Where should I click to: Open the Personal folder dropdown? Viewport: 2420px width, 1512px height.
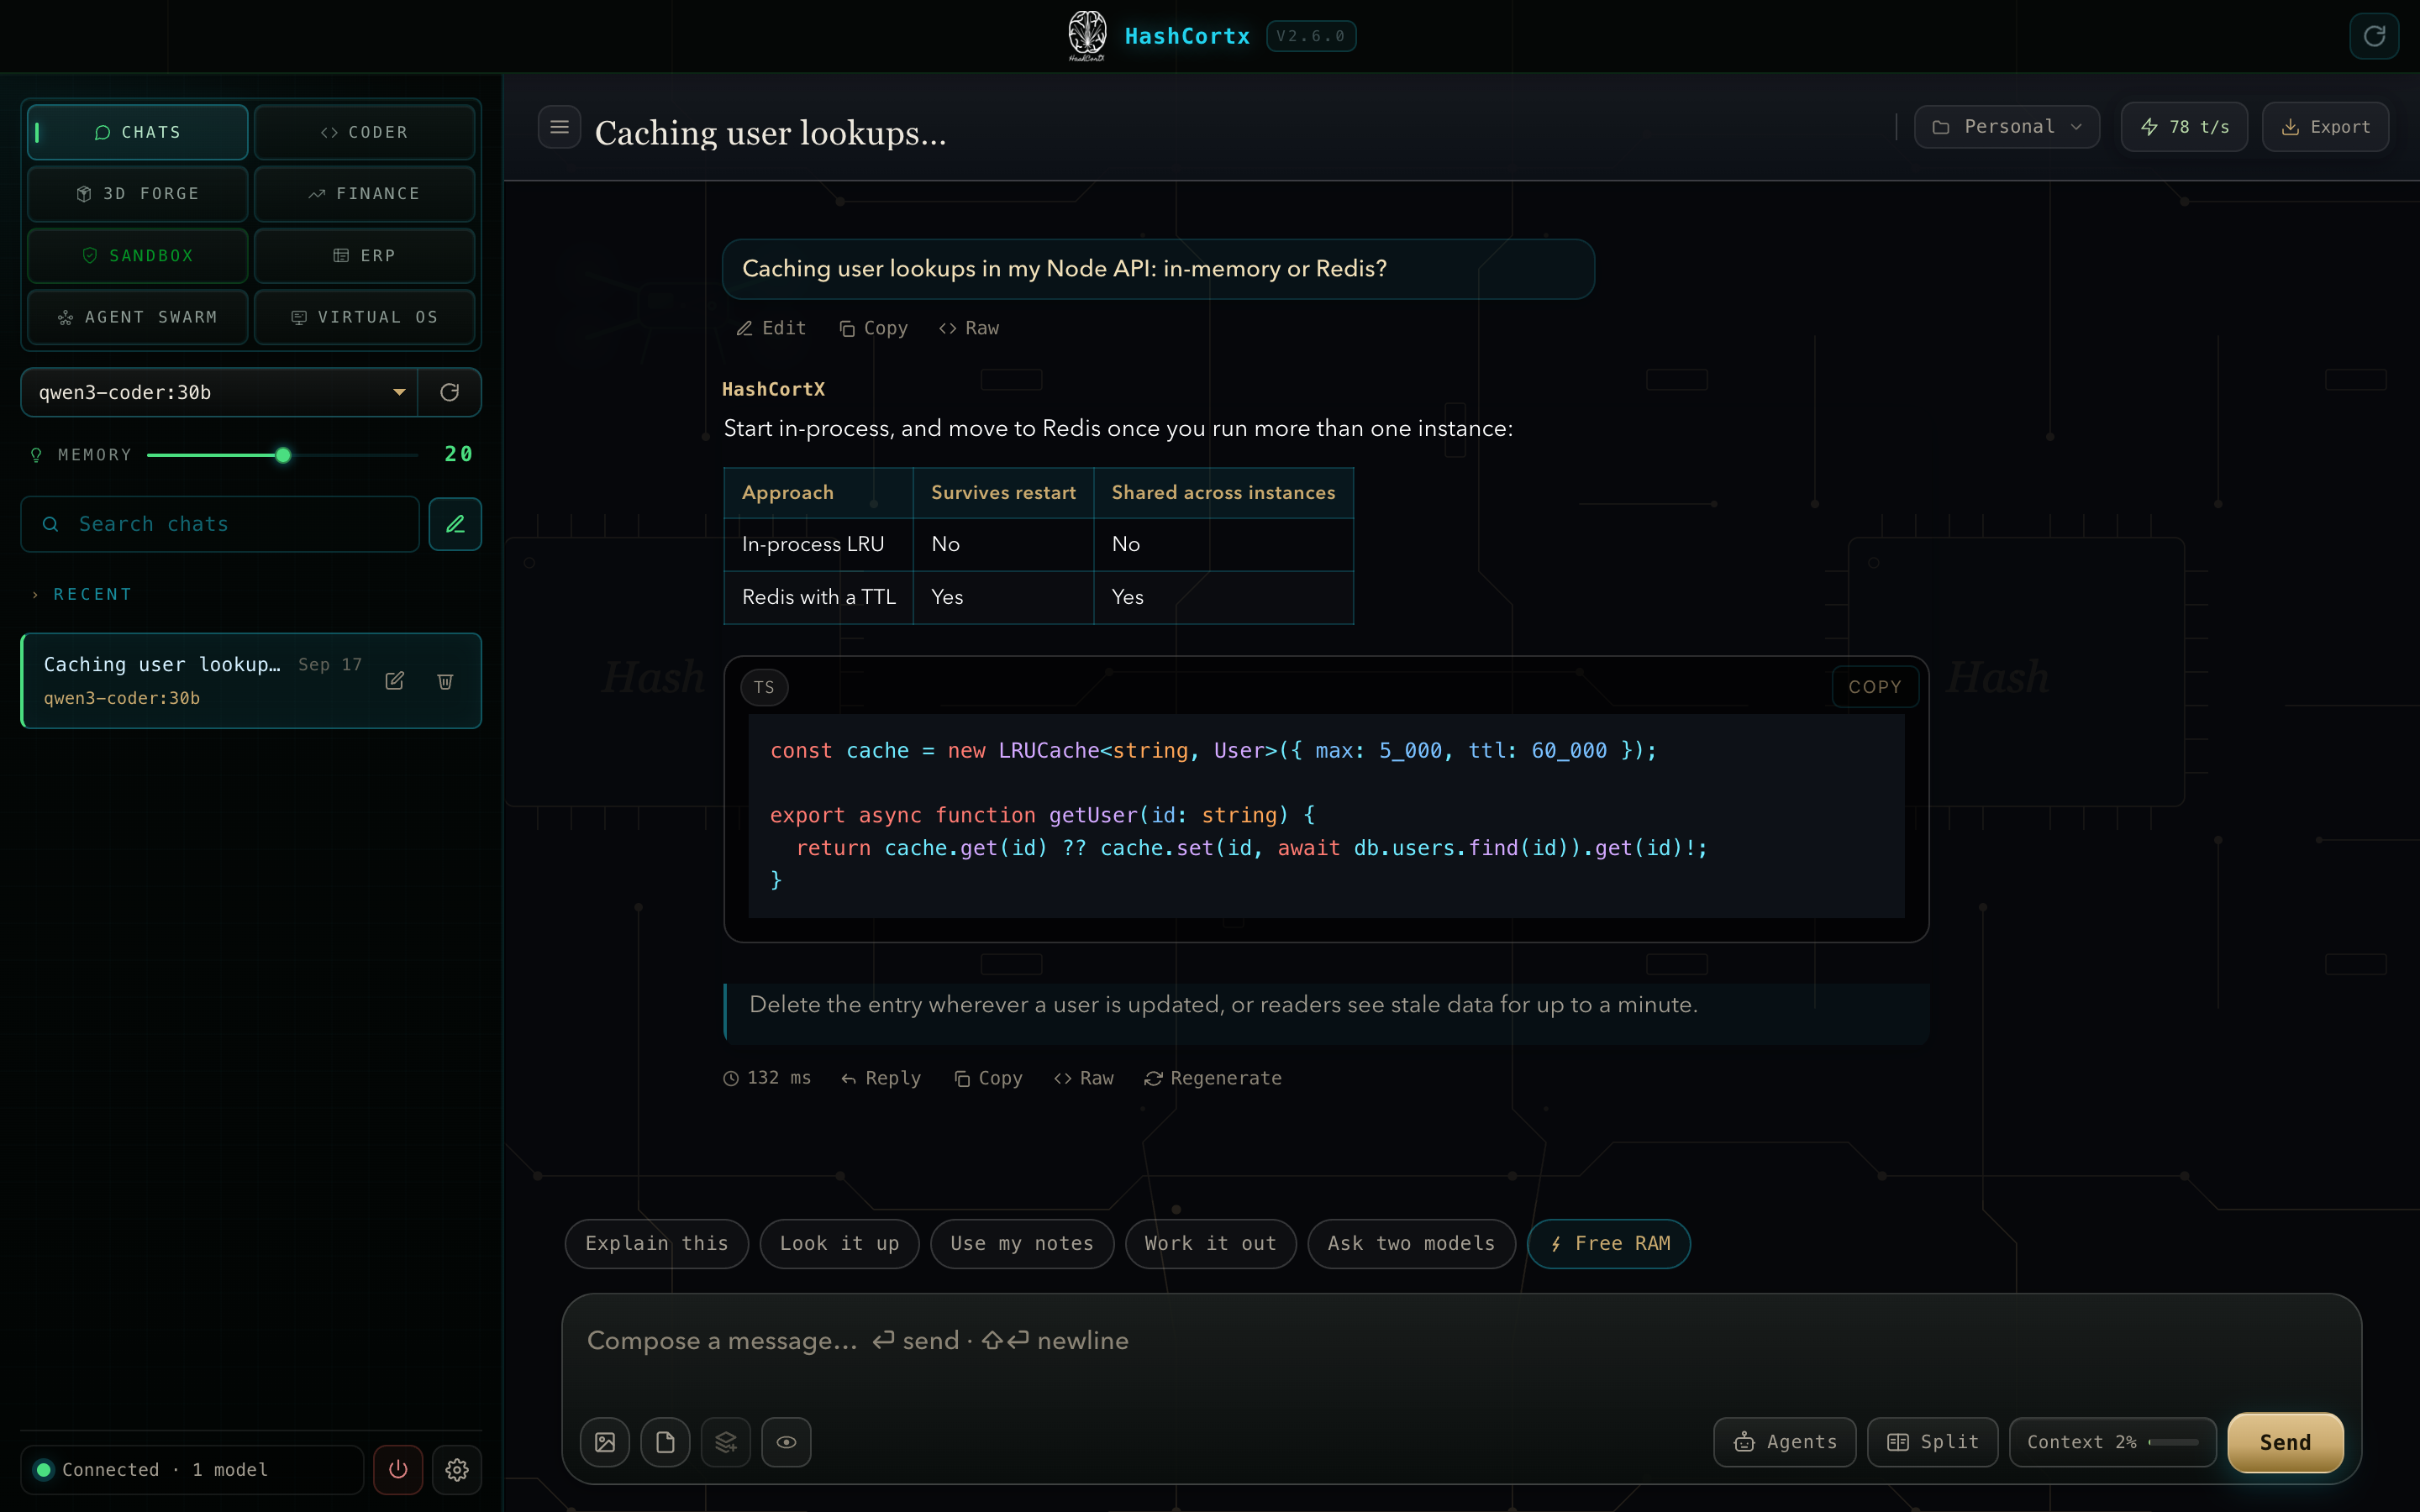point(2007,127)
